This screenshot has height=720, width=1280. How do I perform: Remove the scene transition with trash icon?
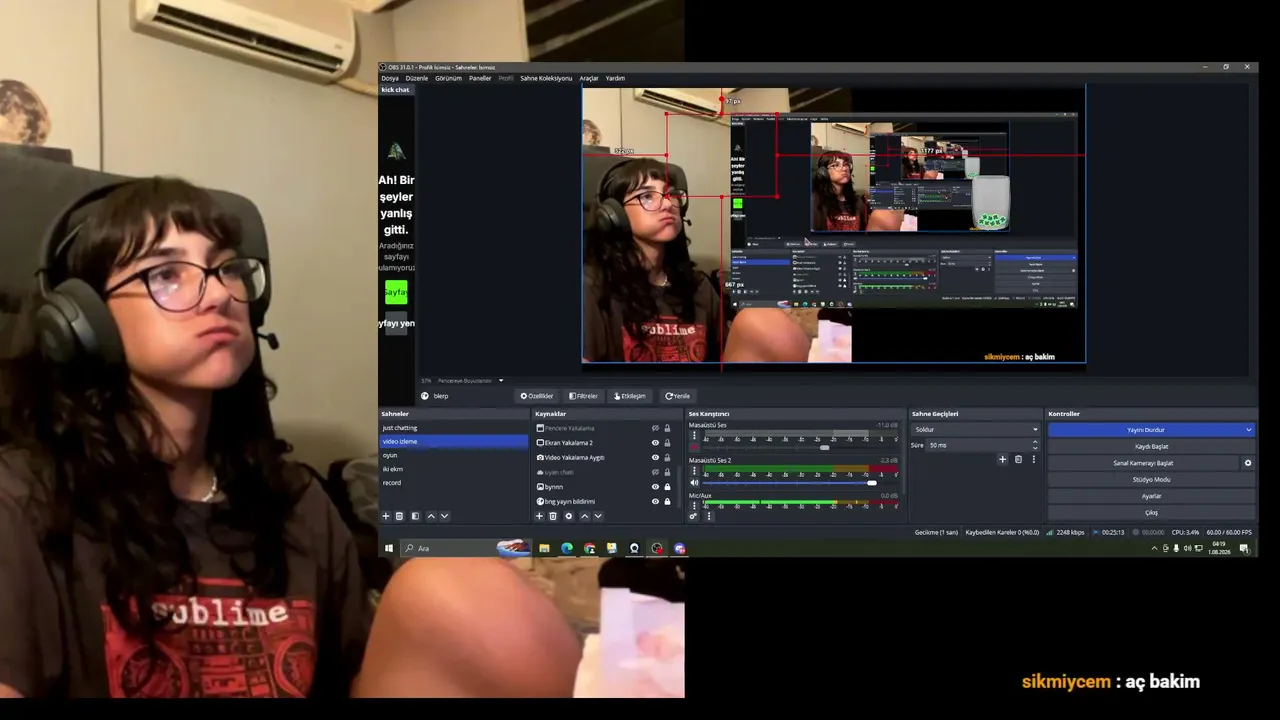1019,459
